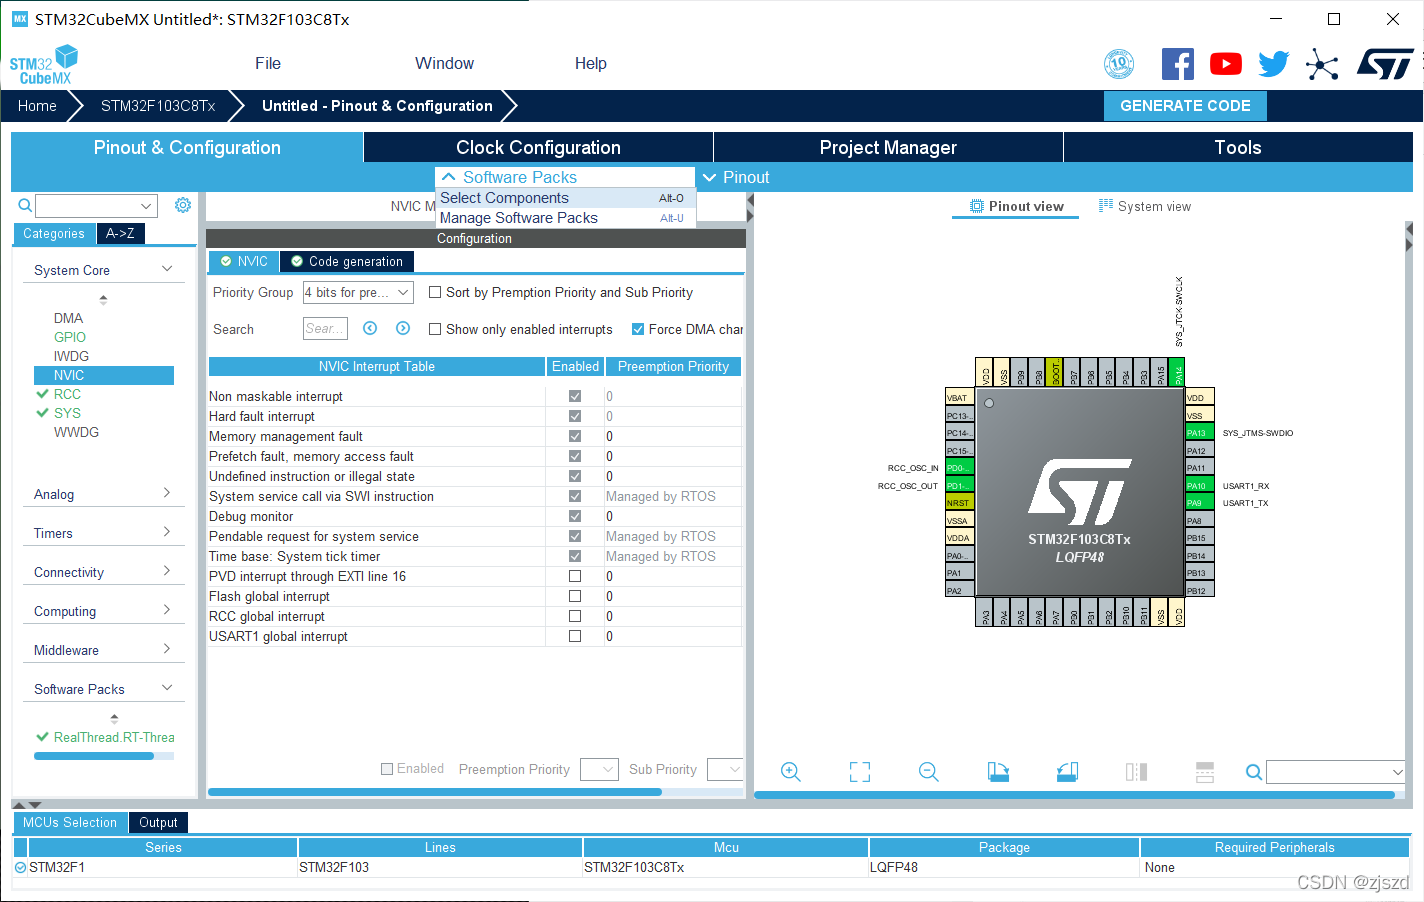Enable PVD interrupt through EXTI line 16

point(575,576)
